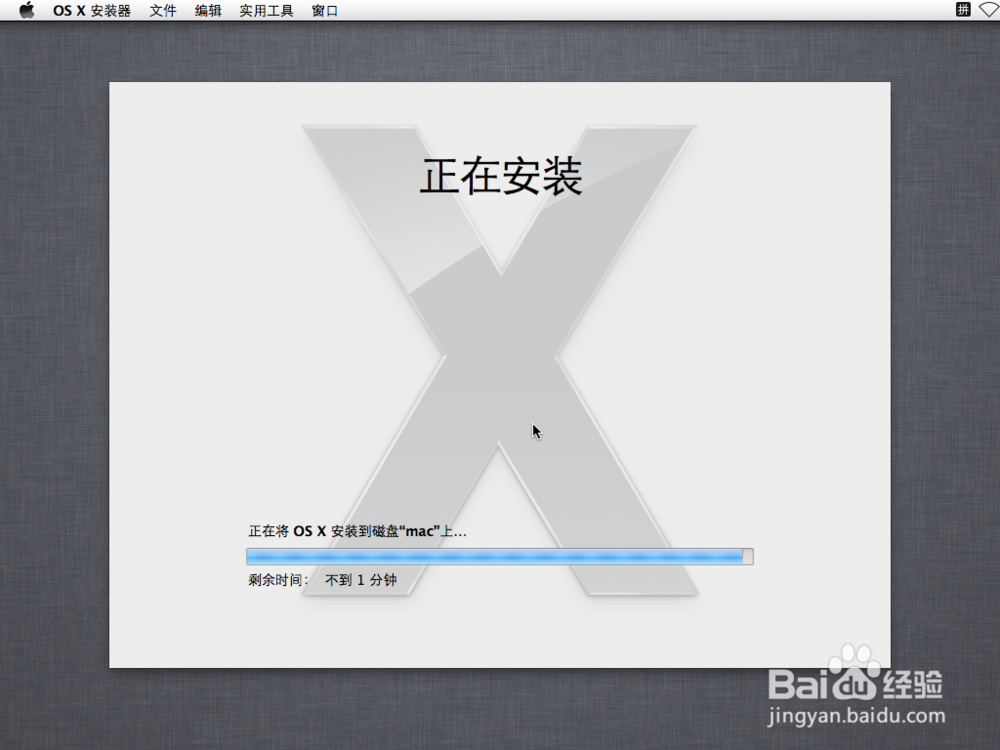Click the installation progress bar
Image resolution: width=1000 pixels, height=750 pixels.
500,557
